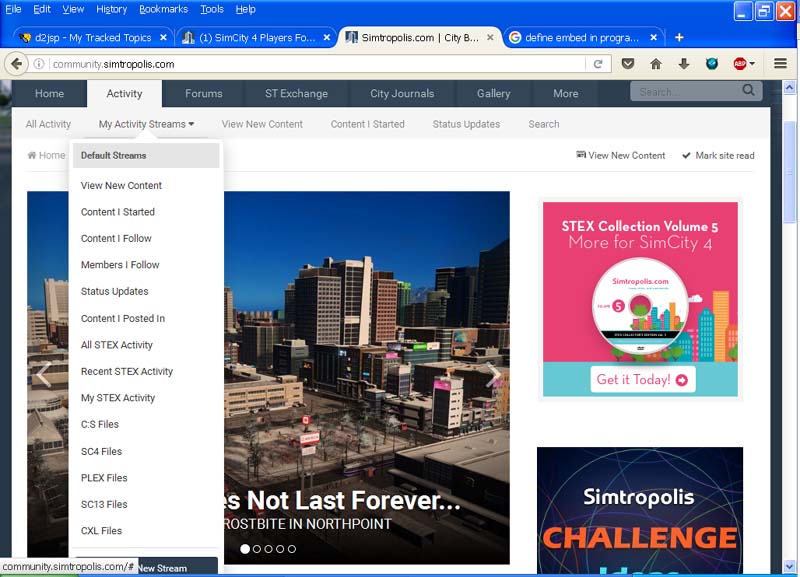Click the Home breadcrumb link
This screenshot has width=800, height=577.
point(46,155)
